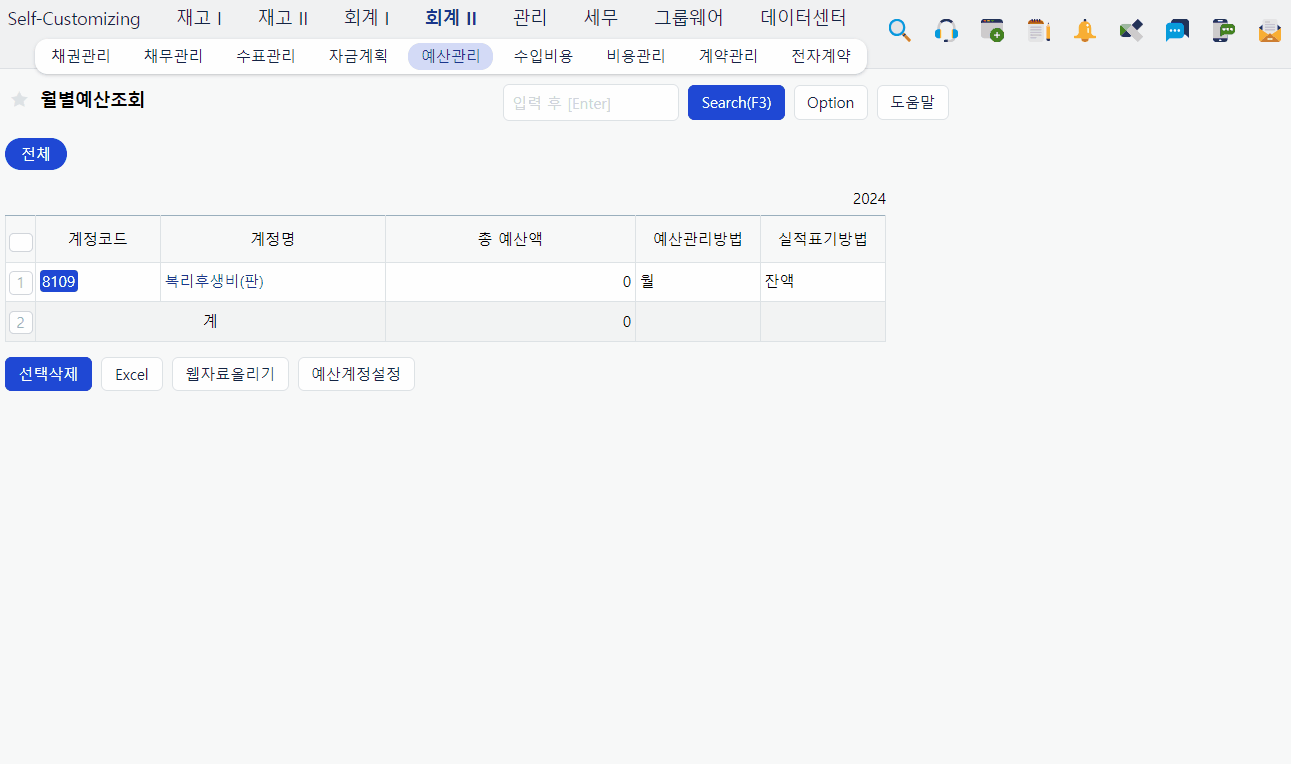Open the Option button
The width and height of the screenshot is (1291, 764).
coord(831,102)
